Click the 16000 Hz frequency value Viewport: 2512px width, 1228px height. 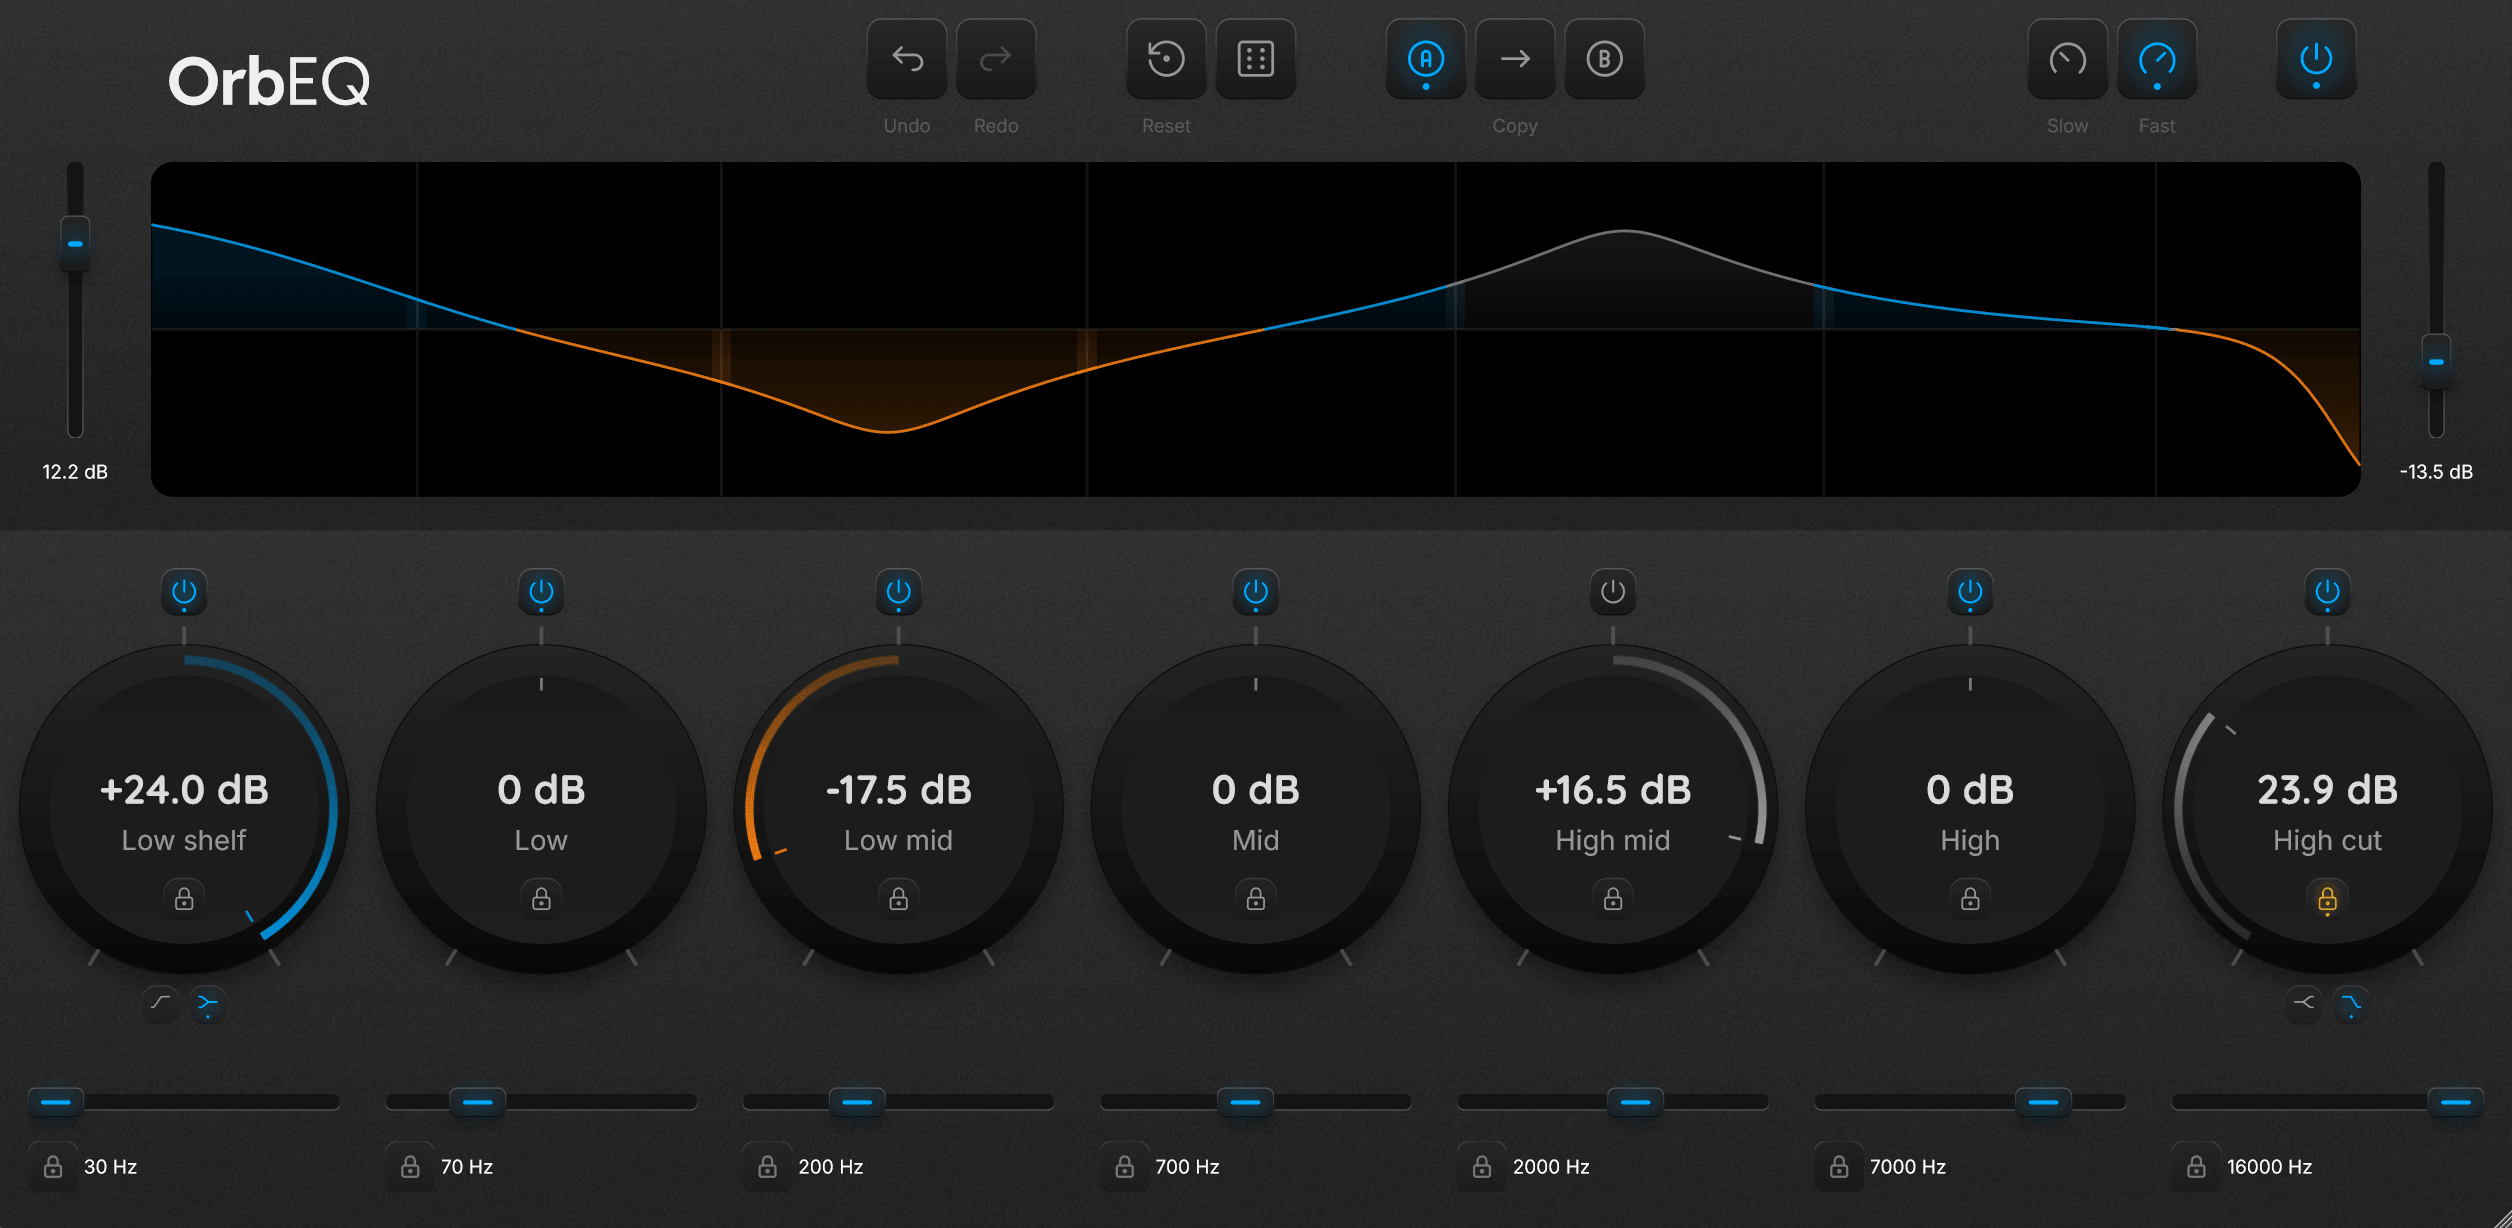2269,1167
